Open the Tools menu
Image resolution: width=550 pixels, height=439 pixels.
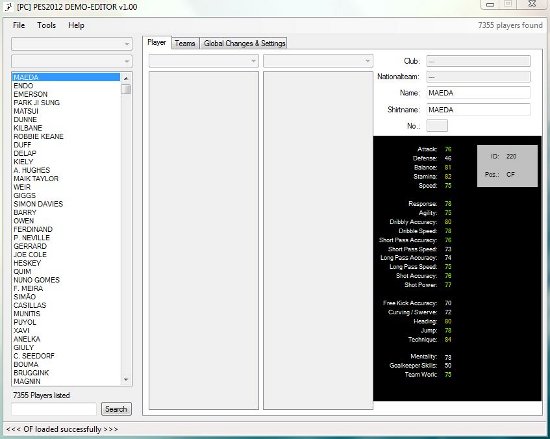tap(46, 25)
